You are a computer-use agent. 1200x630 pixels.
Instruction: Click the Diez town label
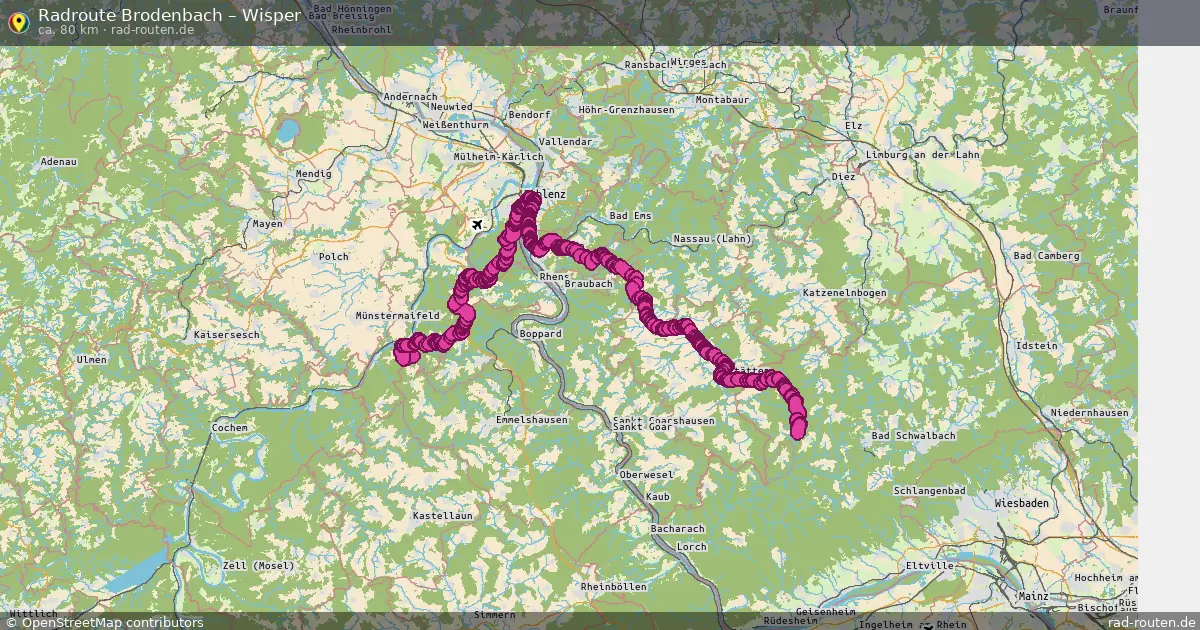tap(843, 176)
